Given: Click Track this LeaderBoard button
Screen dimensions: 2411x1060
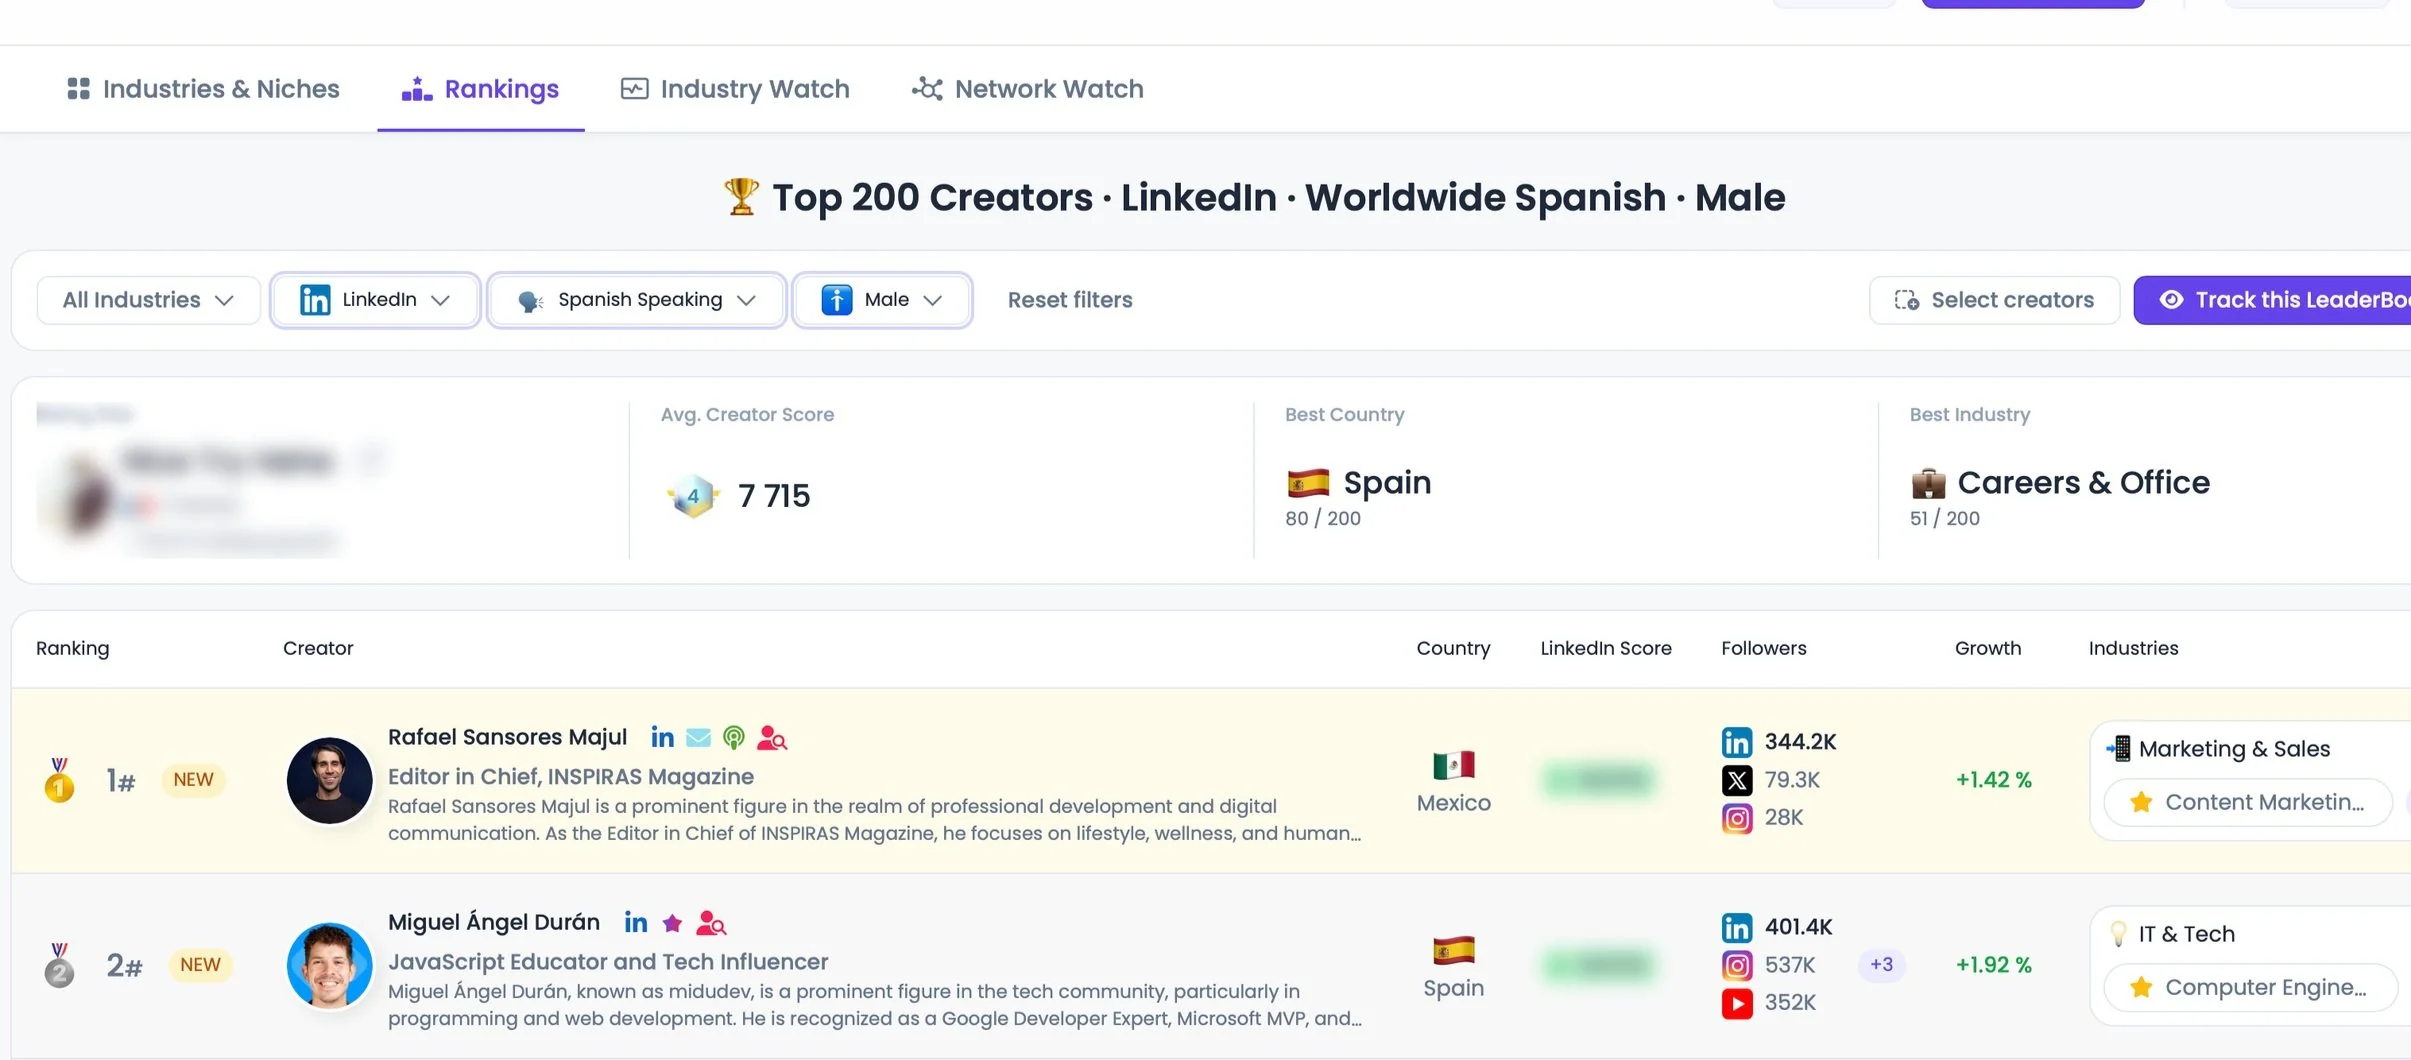Looking at the screenshot, I should click(2272, 300).
